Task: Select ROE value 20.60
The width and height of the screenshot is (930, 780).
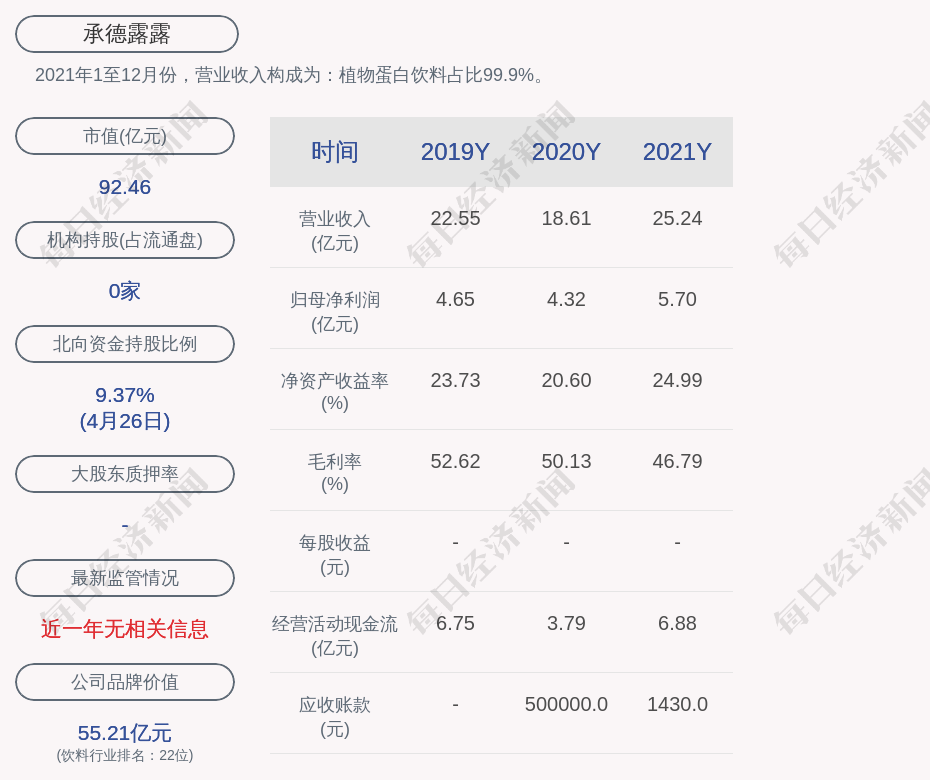Action: 566,380
